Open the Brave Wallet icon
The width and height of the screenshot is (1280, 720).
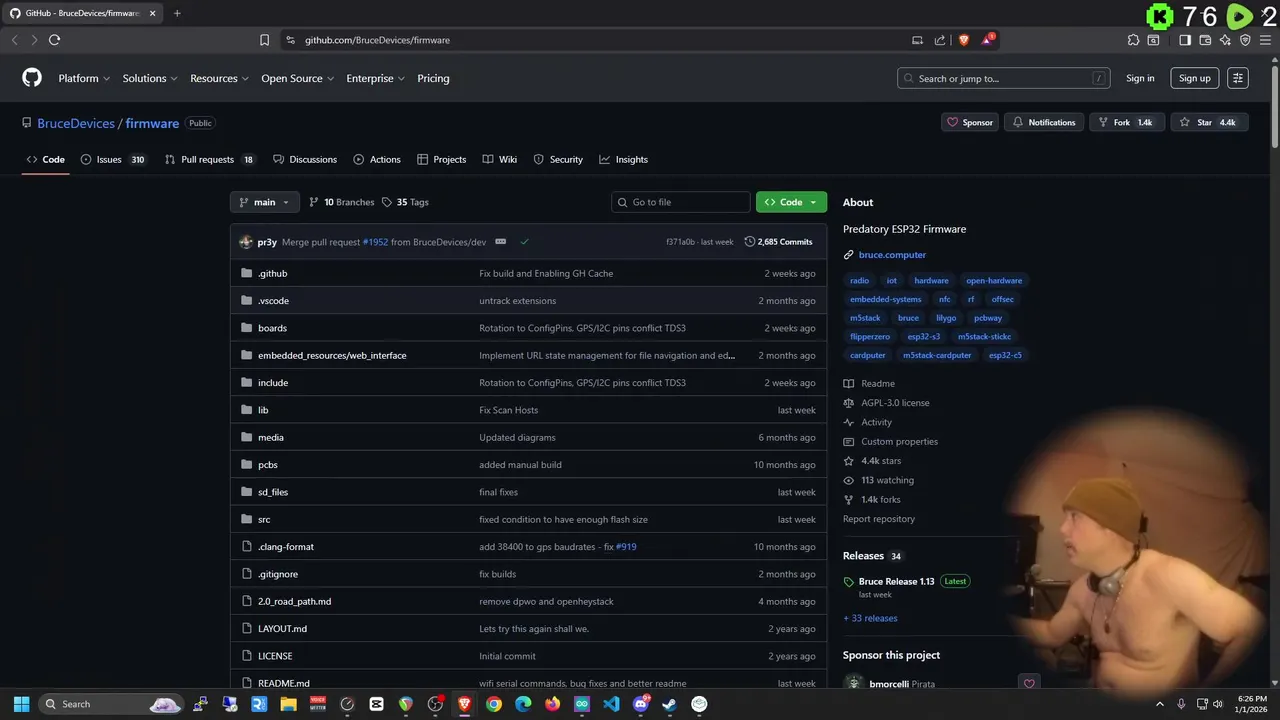point(1205,40)
